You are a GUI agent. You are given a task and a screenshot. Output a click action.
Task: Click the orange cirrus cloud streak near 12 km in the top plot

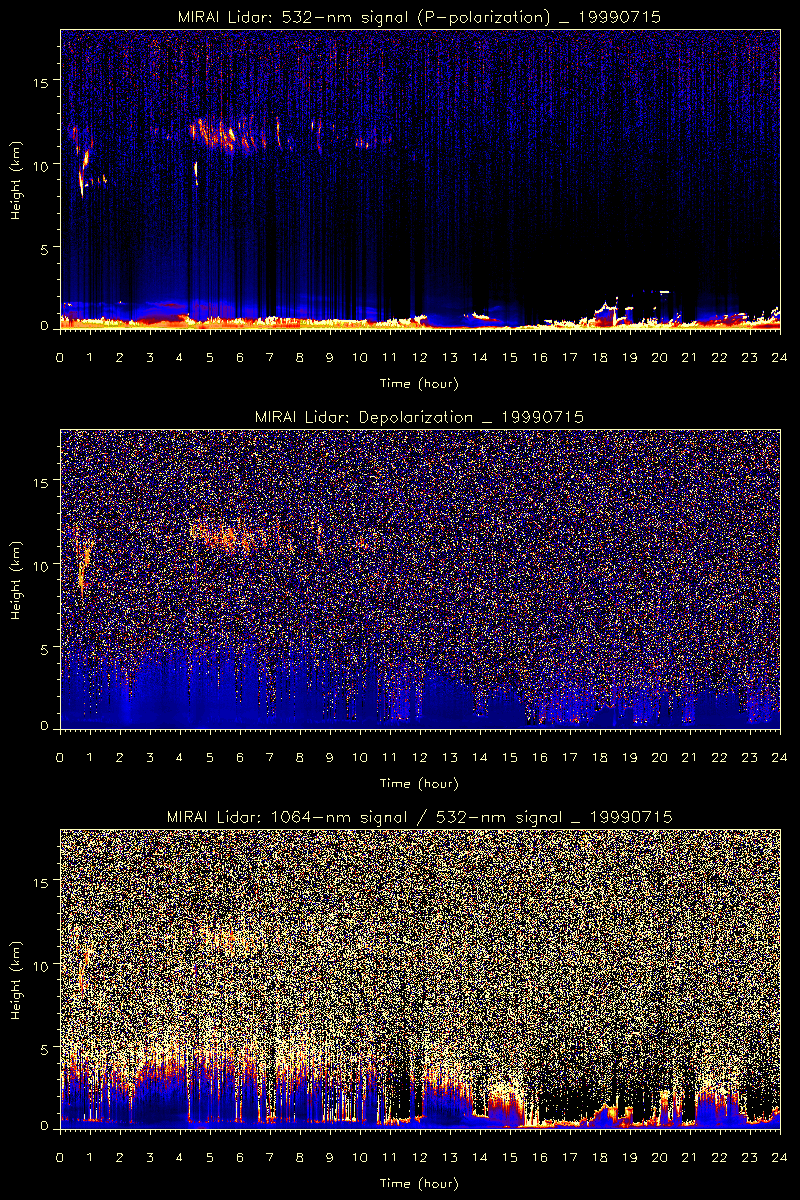pyautogui.click(x=225, y=133)
